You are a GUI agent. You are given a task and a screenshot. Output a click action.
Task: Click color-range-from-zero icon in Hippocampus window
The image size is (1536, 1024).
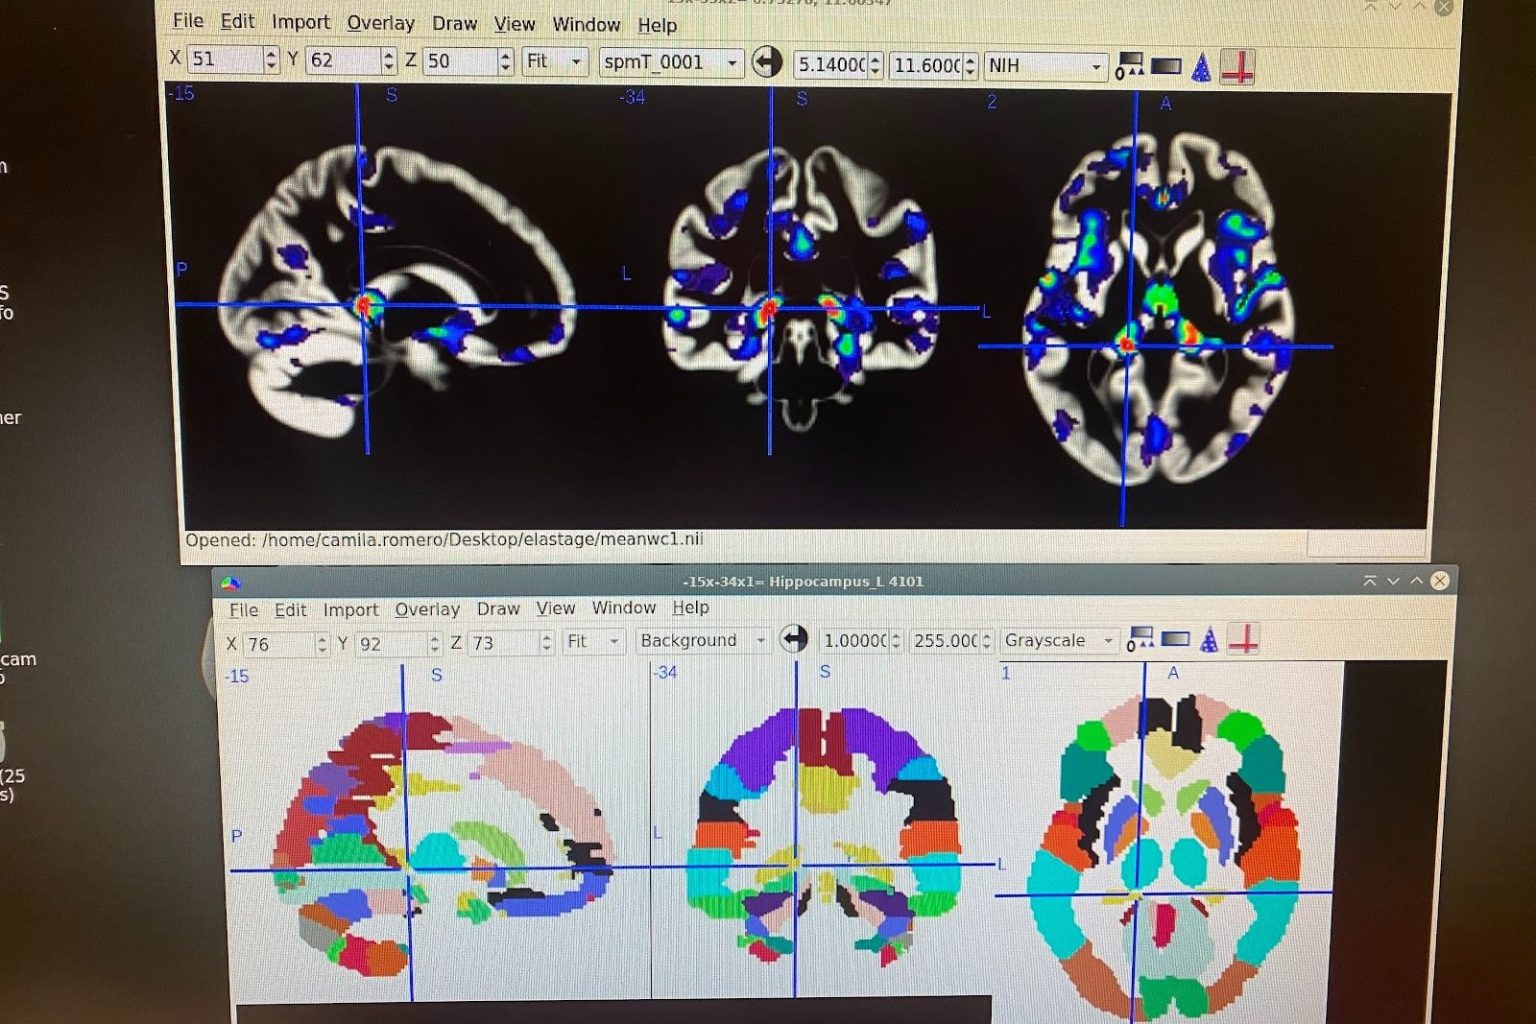[1139, 640]
